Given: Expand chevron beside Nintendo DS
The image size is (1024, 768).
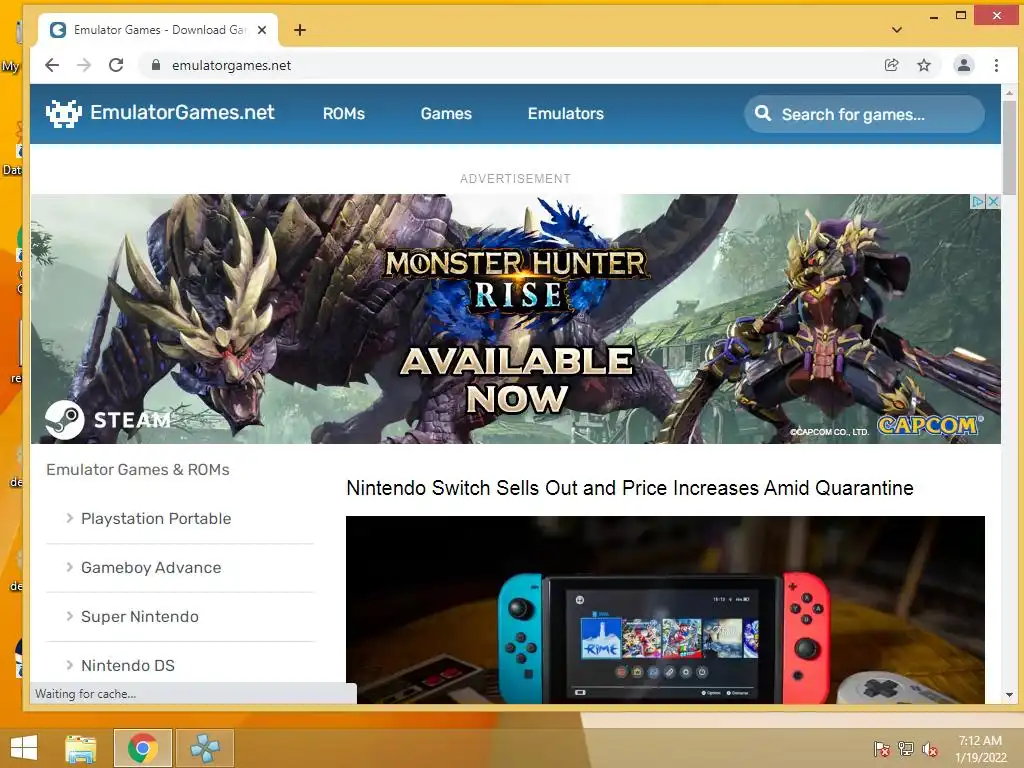Looking at the screenshot, I should point(69,665).
